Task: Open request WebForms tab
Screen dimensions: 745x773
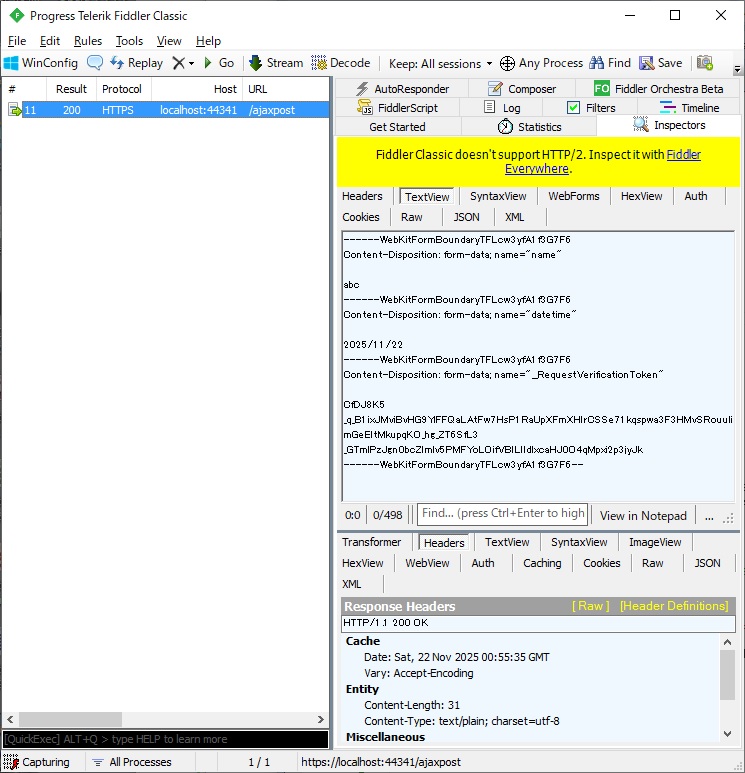Action: [x=574, y=196]
